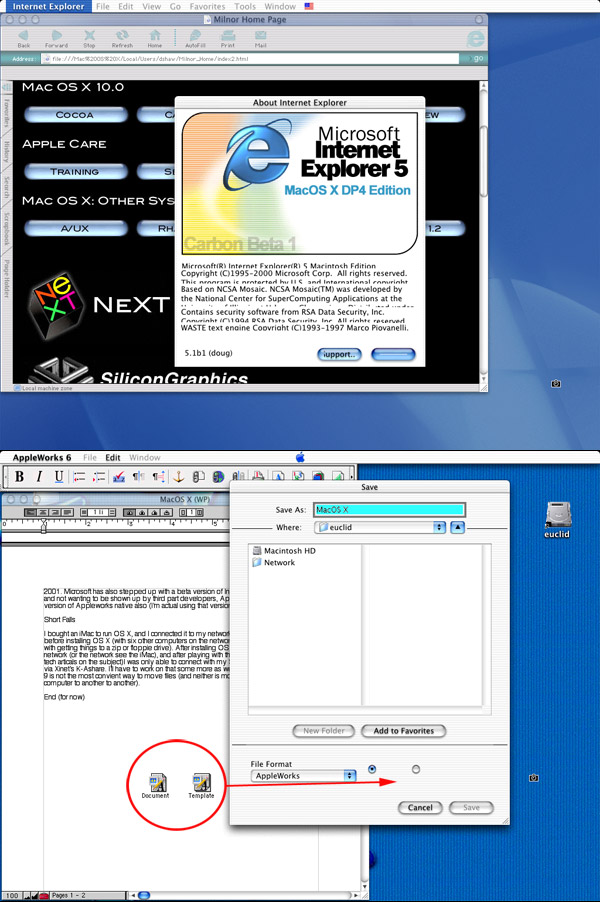This screenshot has width=600, height=902.
Task: Open the Apple menu in AppleWorks menu bar
Action: click(300, 457)
